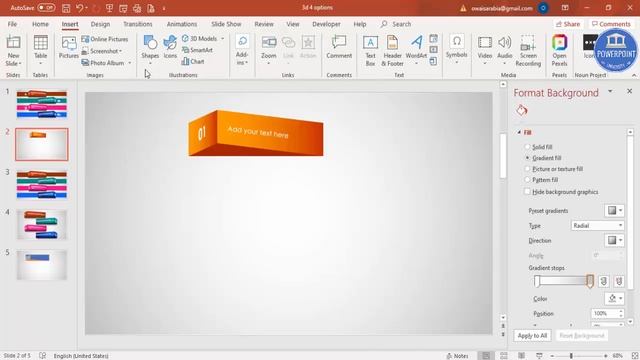Viewport: 640px width, 360px height.
Task: Click the Search box in ribbon
Action: click(x=396, y=24)
